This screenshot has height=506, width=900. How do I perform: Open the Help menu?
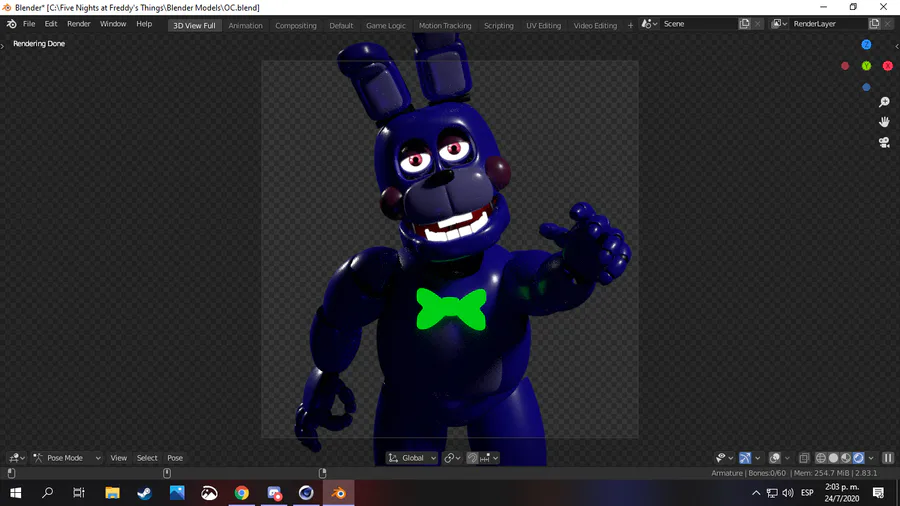(x=144, y=24)
